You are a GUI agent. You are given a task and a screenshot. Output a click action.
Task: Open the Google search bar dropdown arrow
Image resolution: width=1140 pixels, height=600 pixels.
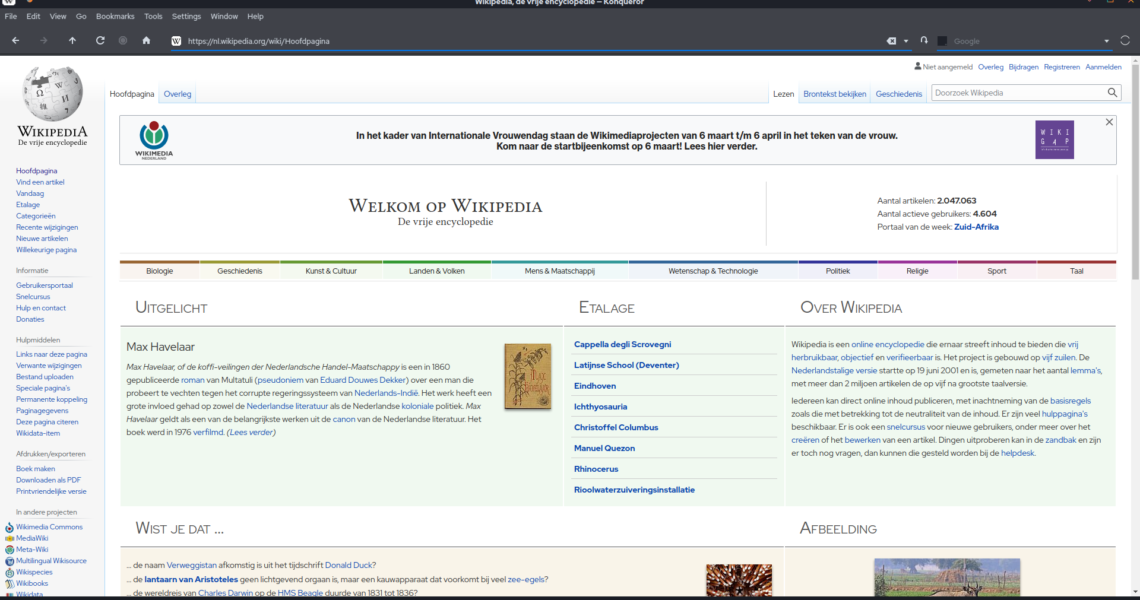(1107, 41)
